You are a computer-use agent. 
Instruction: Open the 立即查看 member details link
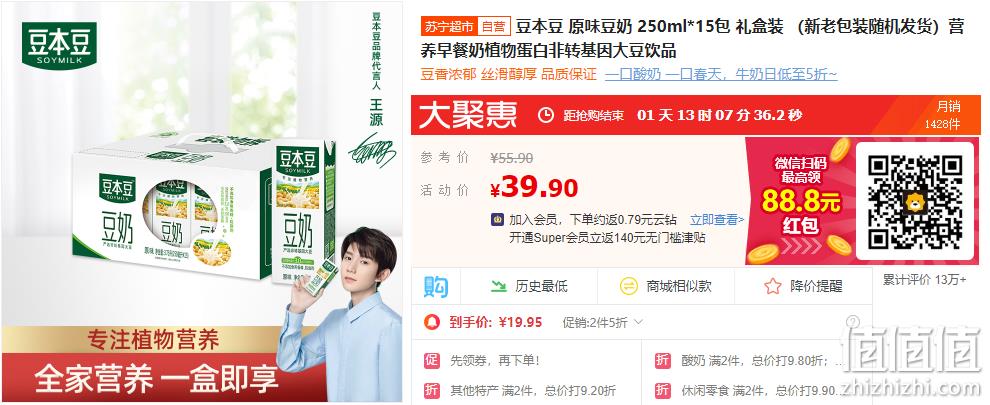tap(717, 220)
